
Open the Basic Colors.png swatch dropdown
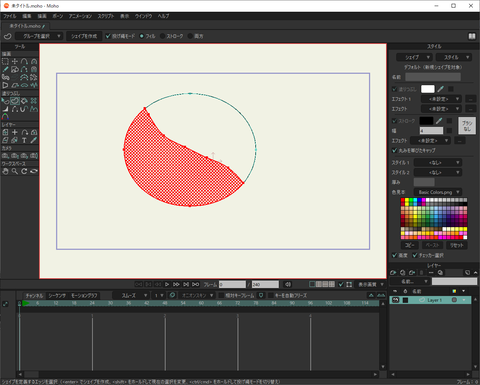[x=438, y=192]
